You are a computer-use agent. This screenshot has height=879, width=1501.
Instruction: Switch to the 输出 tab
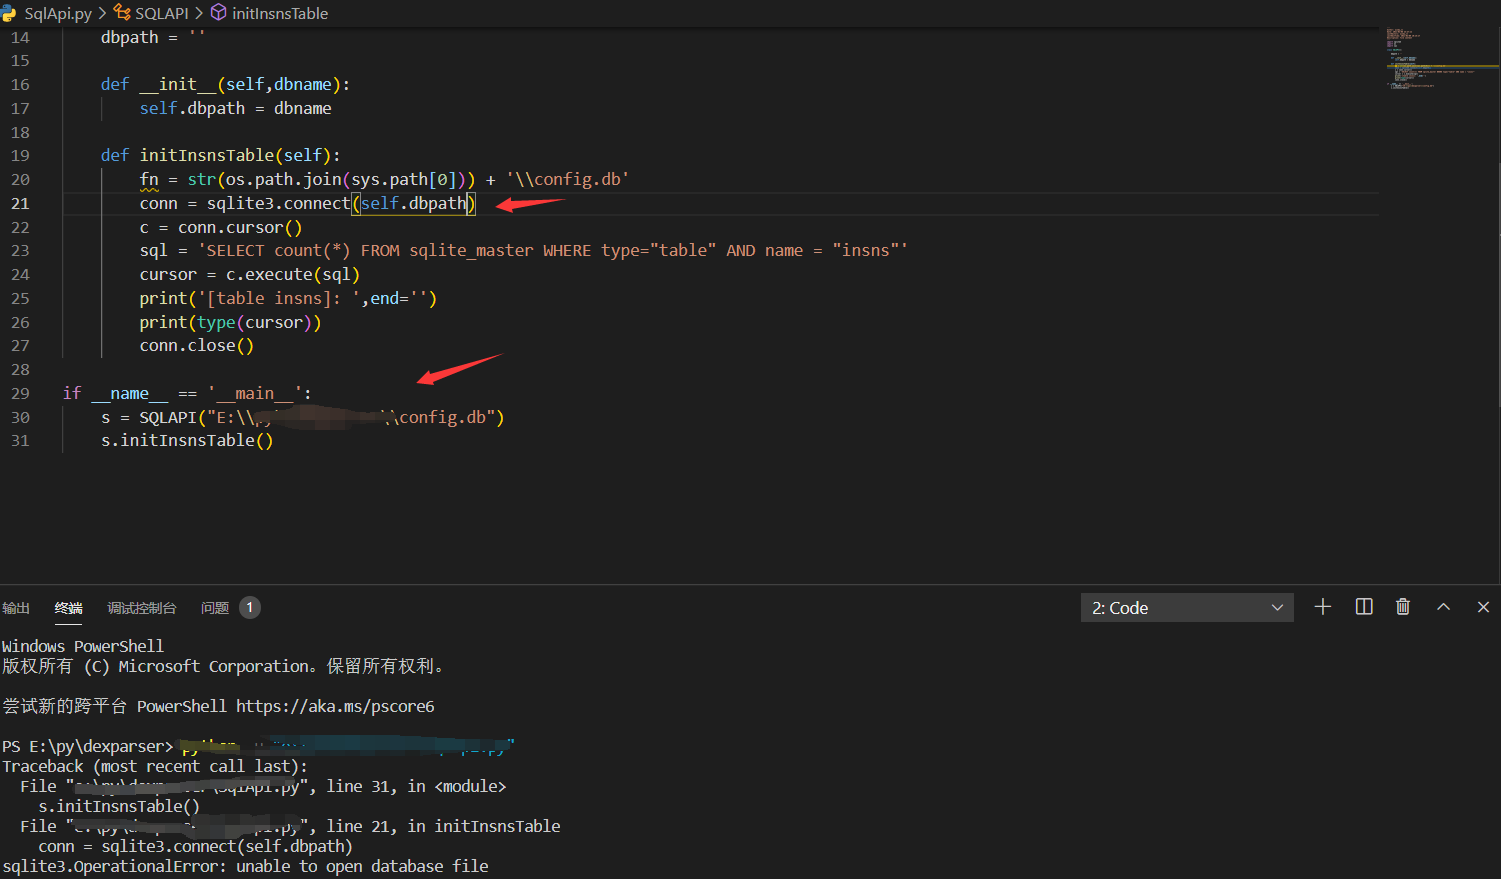pos(16,608)
